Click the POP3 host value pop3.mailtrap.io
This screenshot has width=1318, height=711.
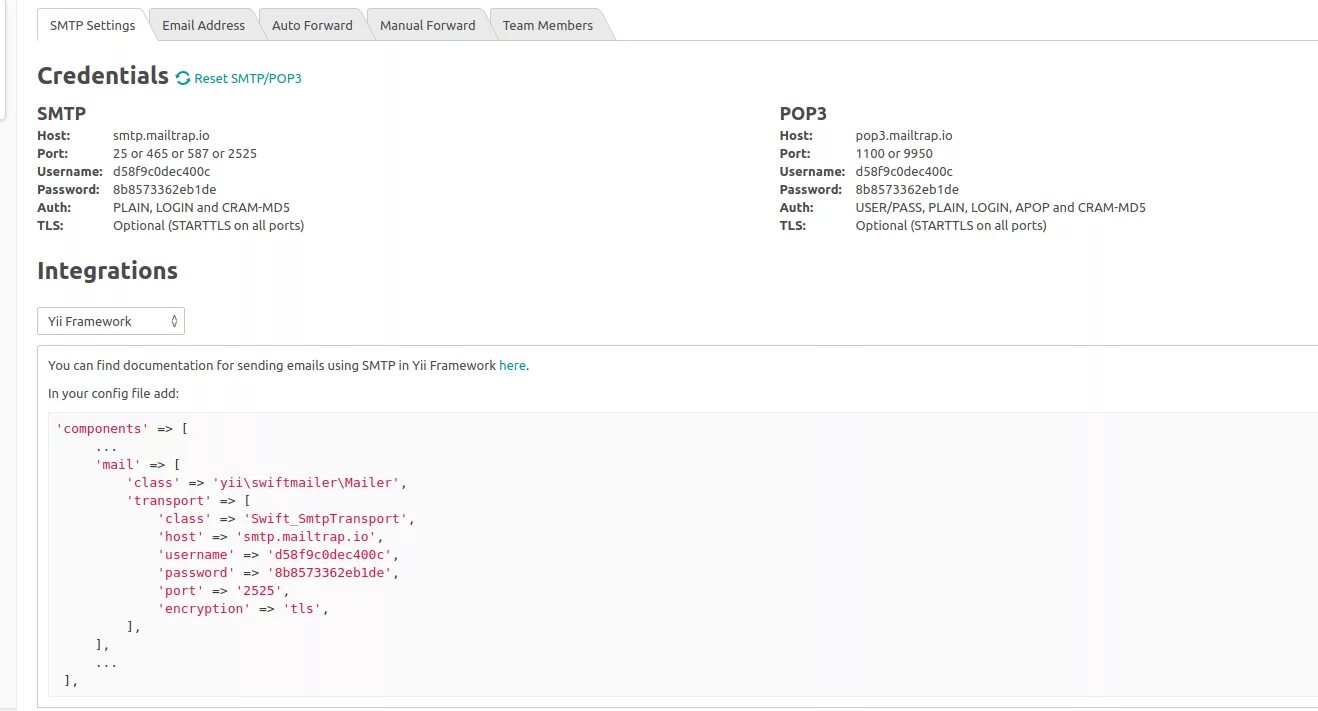point(904,135)
